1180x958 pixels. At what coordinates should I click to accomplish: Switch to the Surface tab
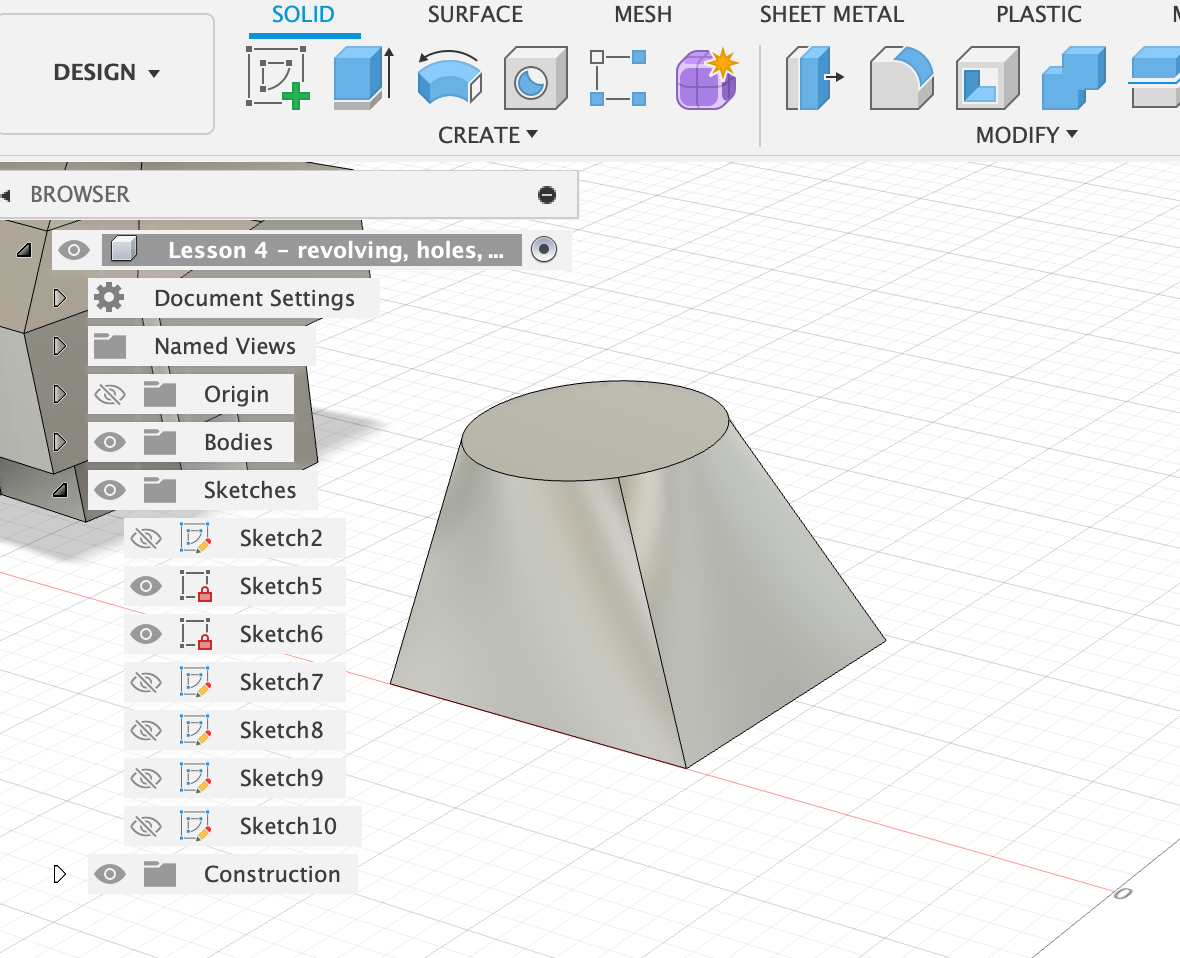click(x=475, y=15)
